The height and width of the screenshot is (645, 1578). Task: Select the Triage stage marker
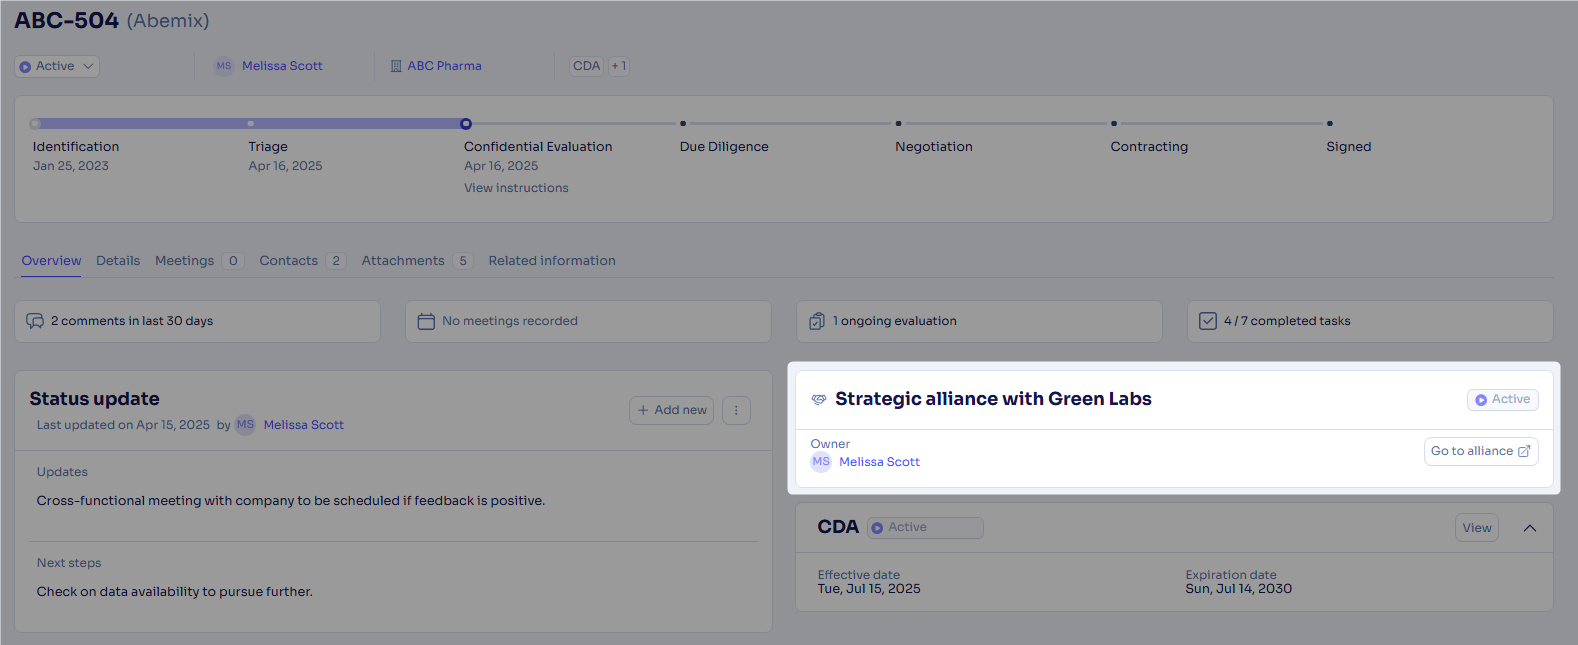tap(251, 124)
